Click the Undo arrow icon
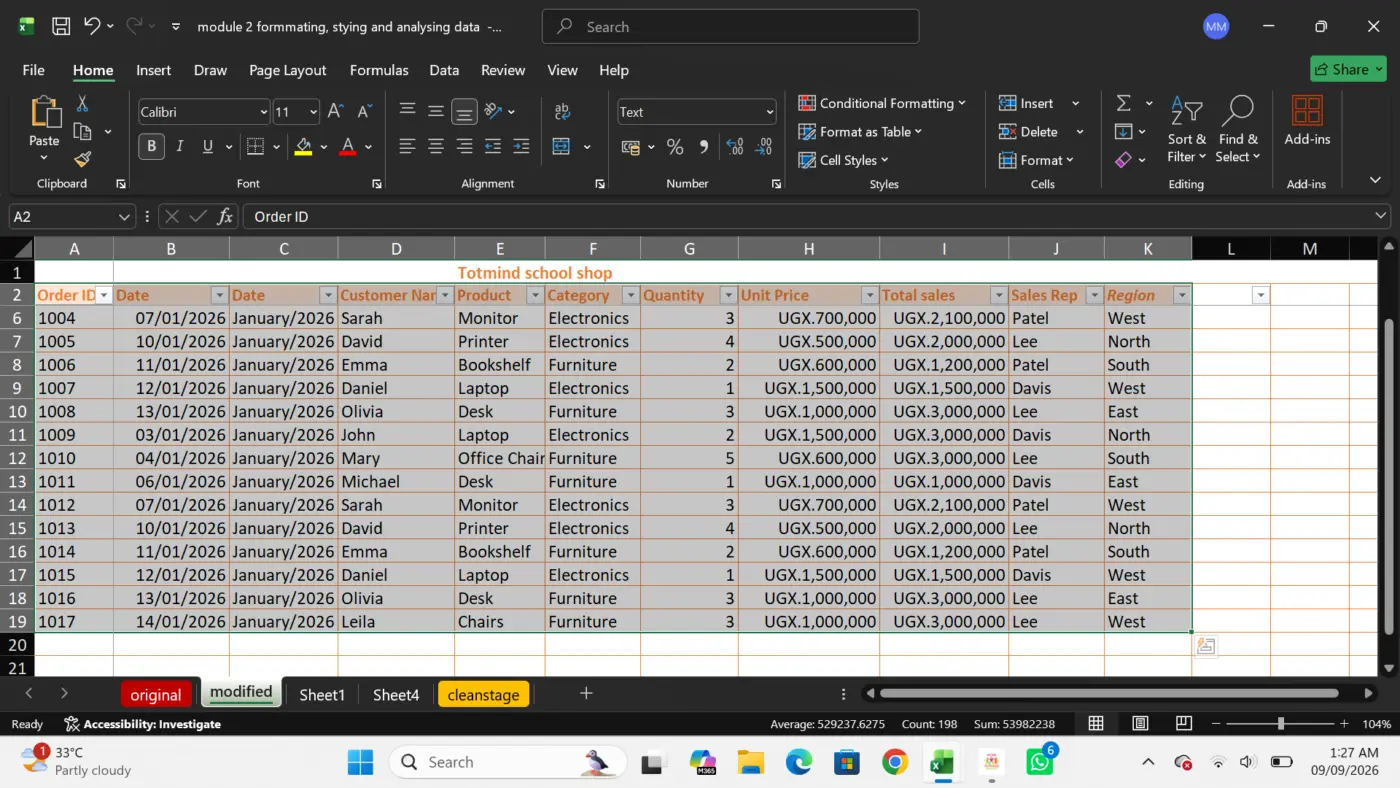Screen dimensions: 1400x788 [x=92, y=26]
